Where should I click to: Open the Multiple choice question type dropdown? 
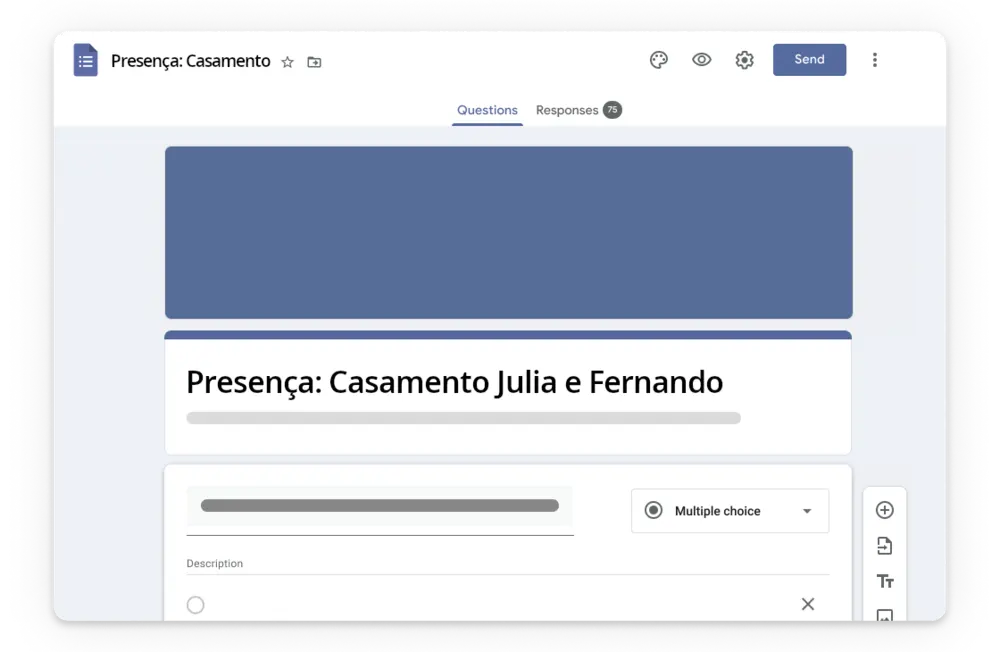tap(730, 510)
